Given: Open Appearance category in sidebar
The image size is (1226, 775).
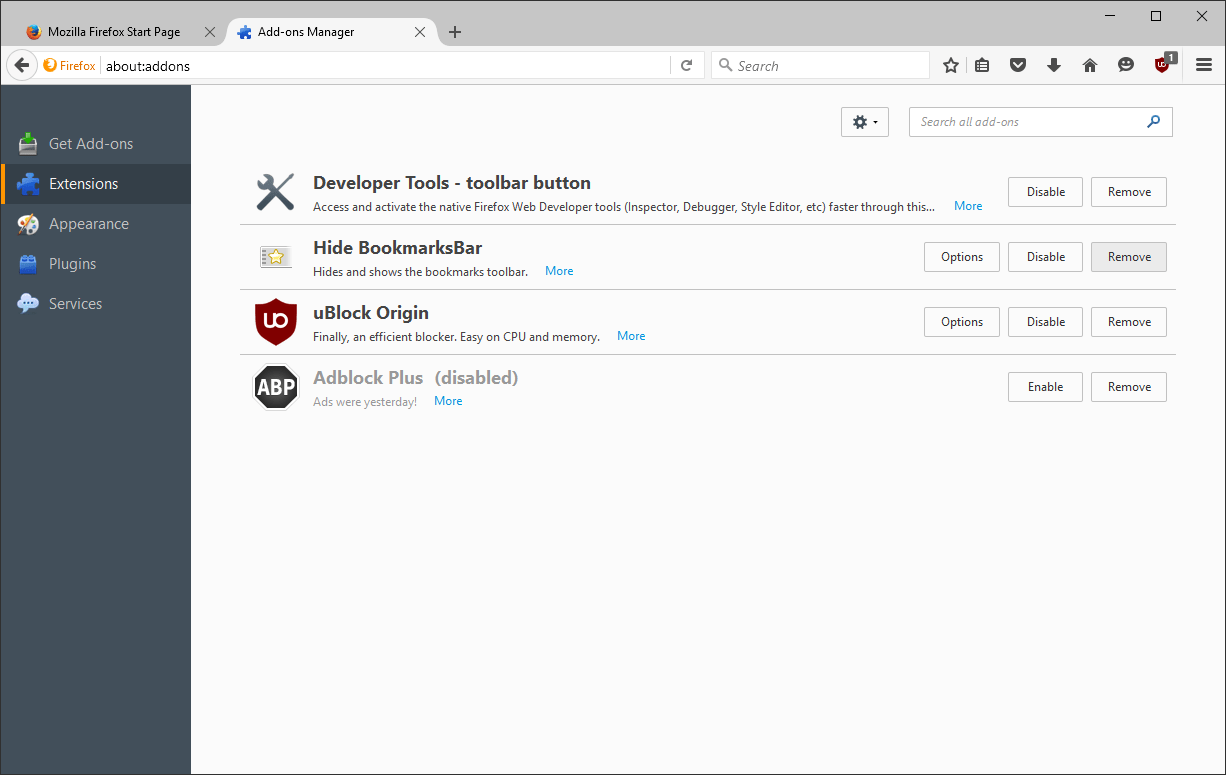Looking at the screenshot, I should click(x=95, y=224).
